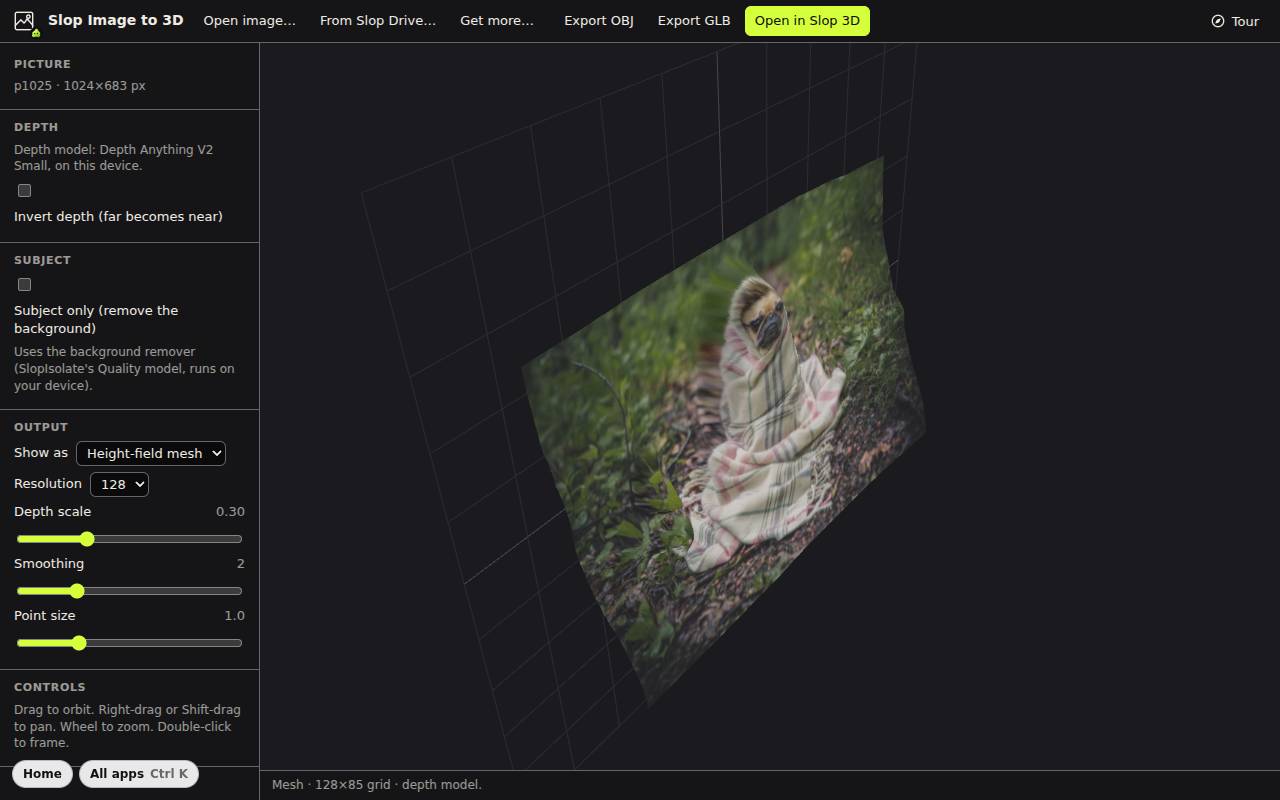
Task: Click the Smoothing value 2
Action: (241, 564)
